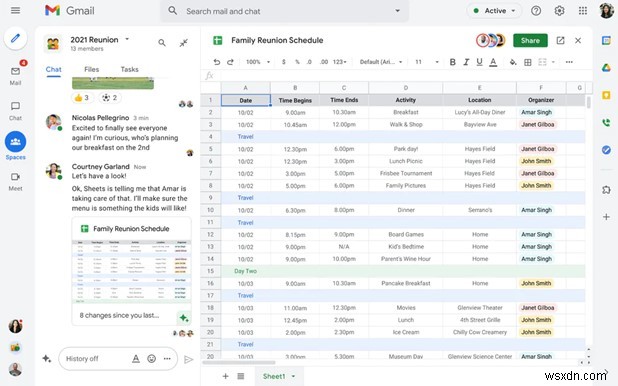
Task: Open the Help question mark icon
Action: (x=536, y=11)
